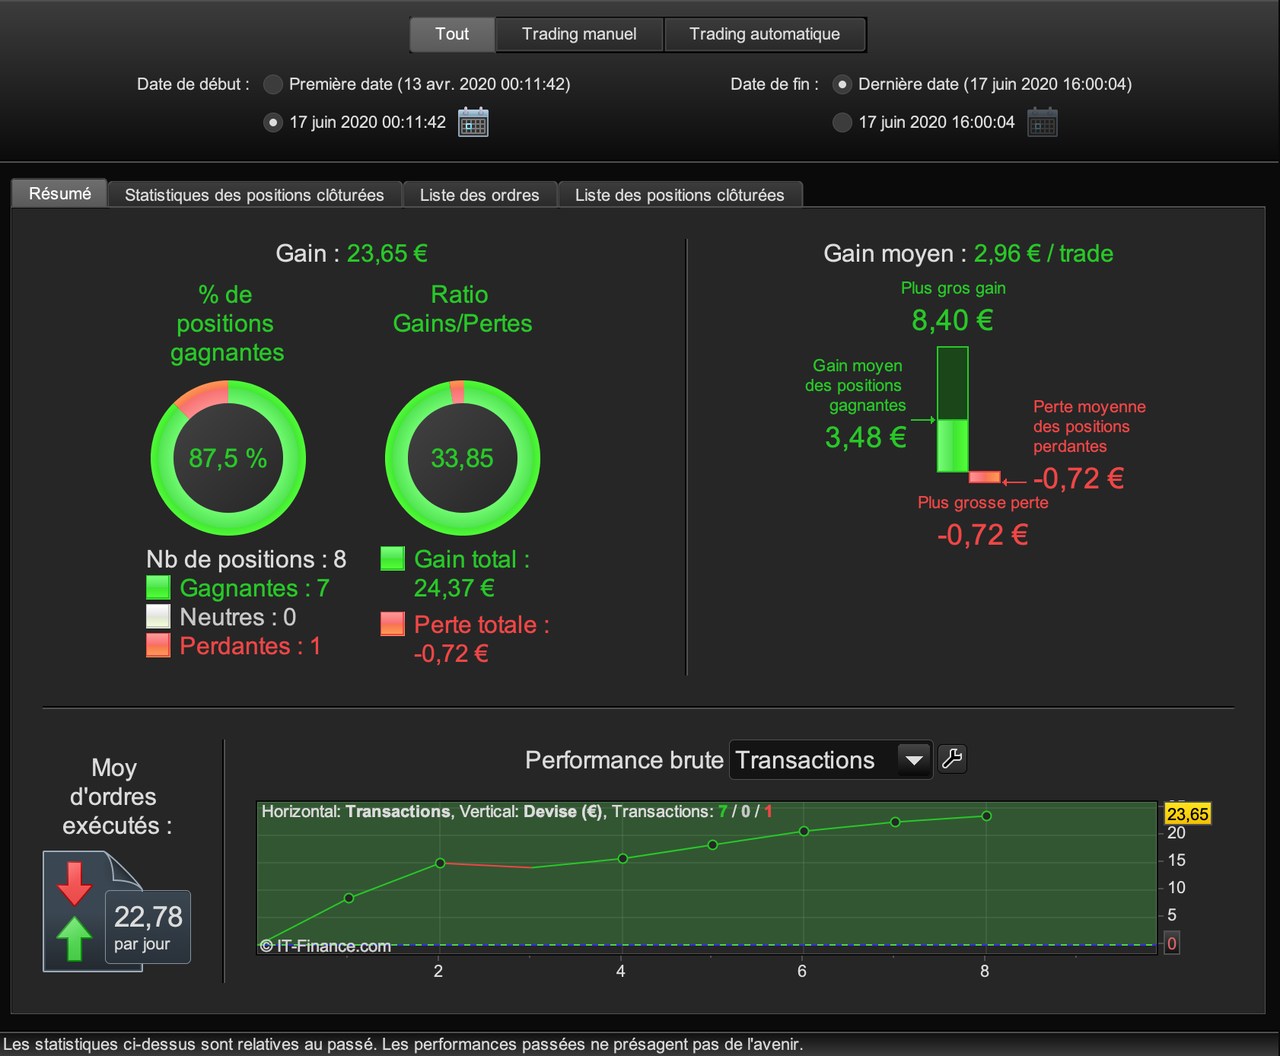The image size is (1280, 1056).
Task: Open the Liste des positions clôturées tab
Action: pos(680,195)
